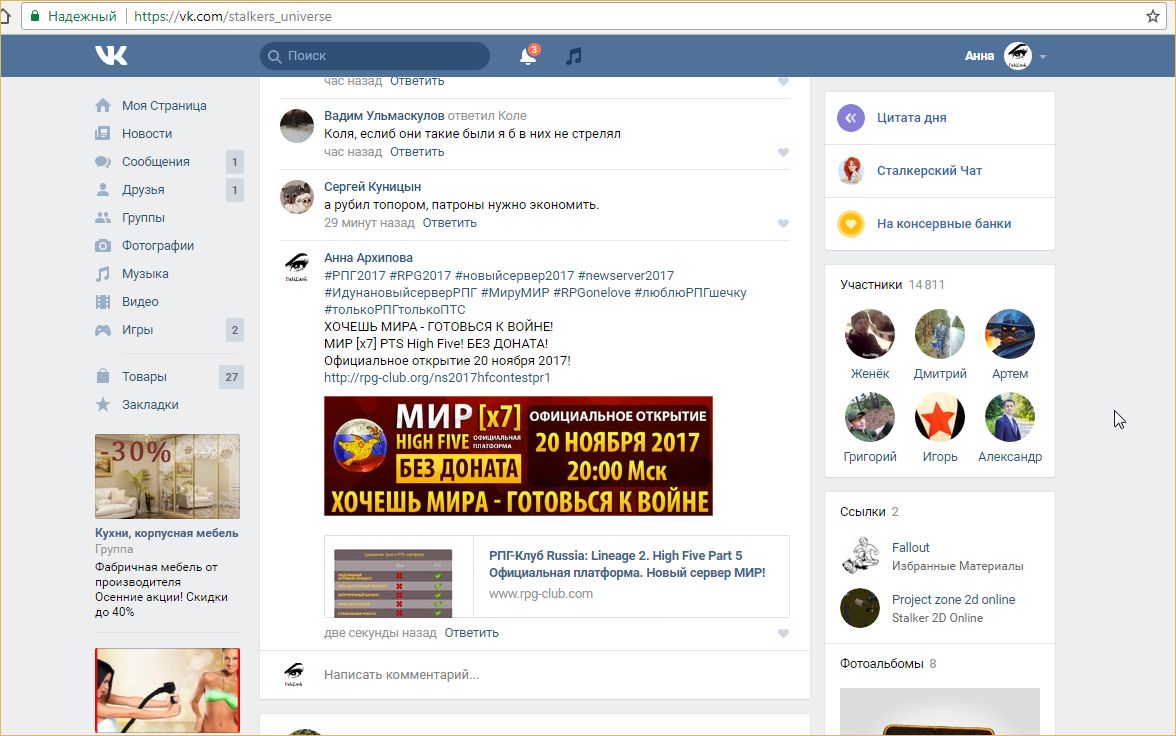Reply to Сергей Куницын's comment
Viewport: 1176px width, 736px height.
pos(449,223)
